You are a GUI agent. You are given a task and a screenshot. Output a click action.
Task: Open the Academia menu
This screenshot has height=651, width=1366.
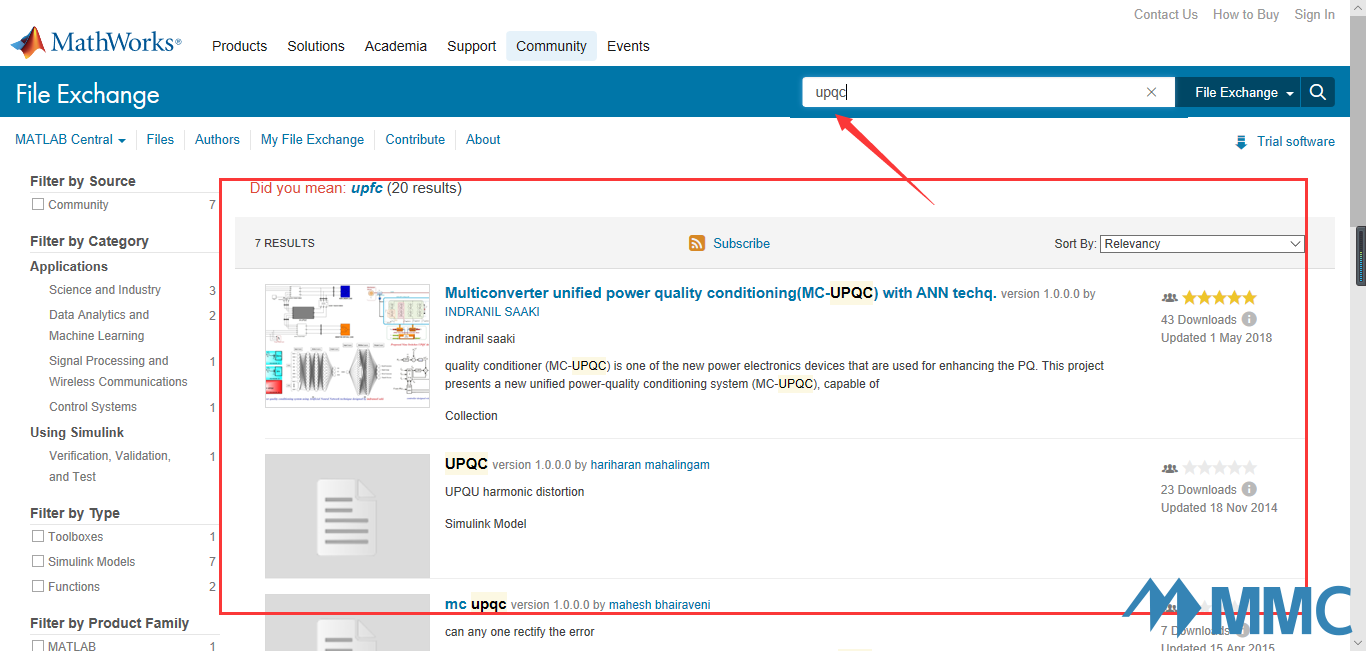tap(396, 46)
